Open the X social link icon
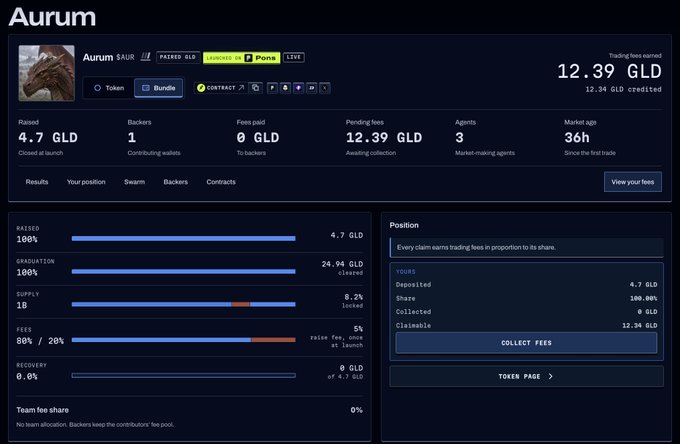This screenshot has height=444, width=680. [x=324, y=88]
